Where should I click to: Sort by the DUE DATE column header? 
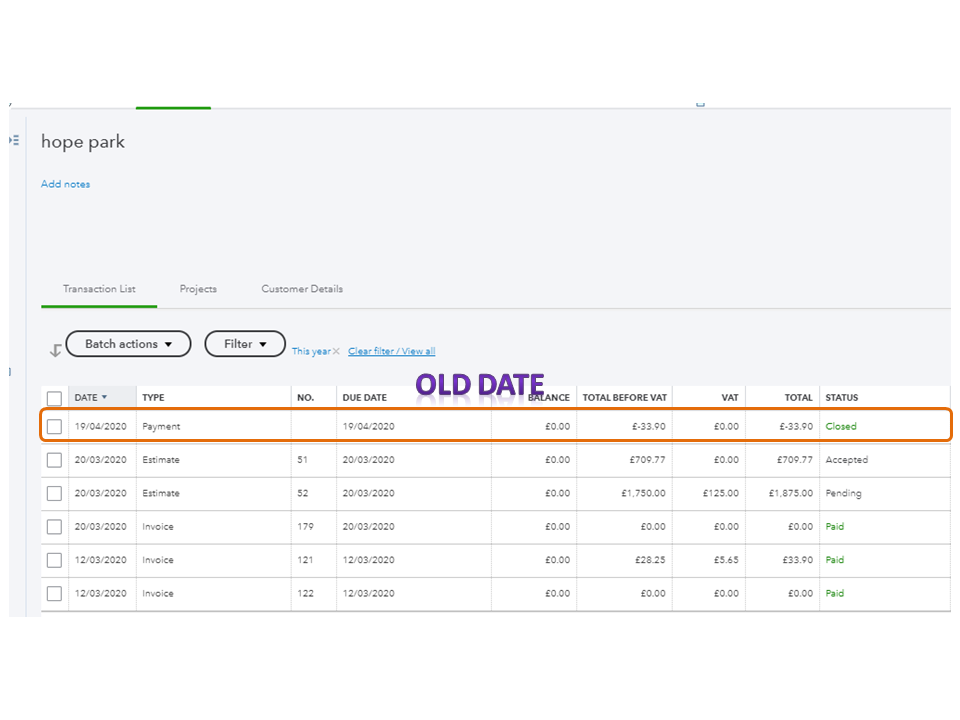[x=364, y=398]
